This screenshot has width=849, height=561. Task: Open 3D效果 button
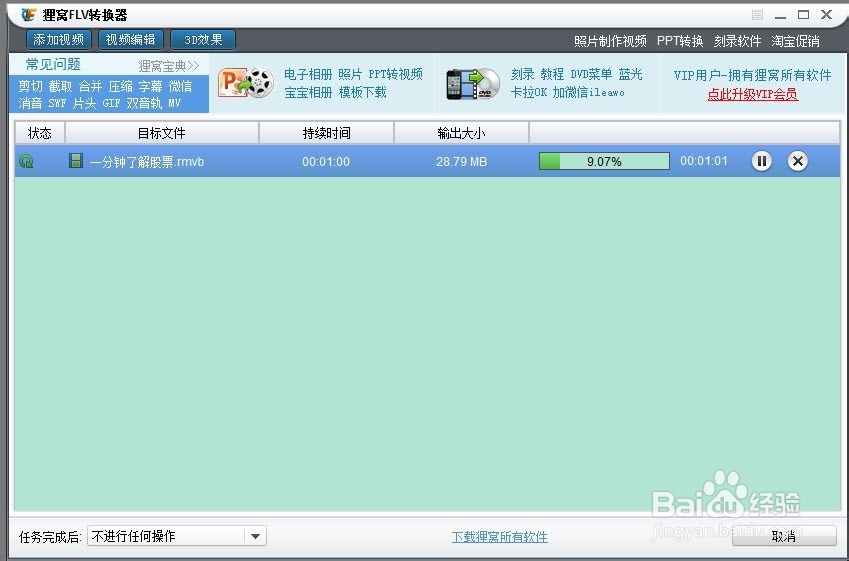(x=203, y=40)
